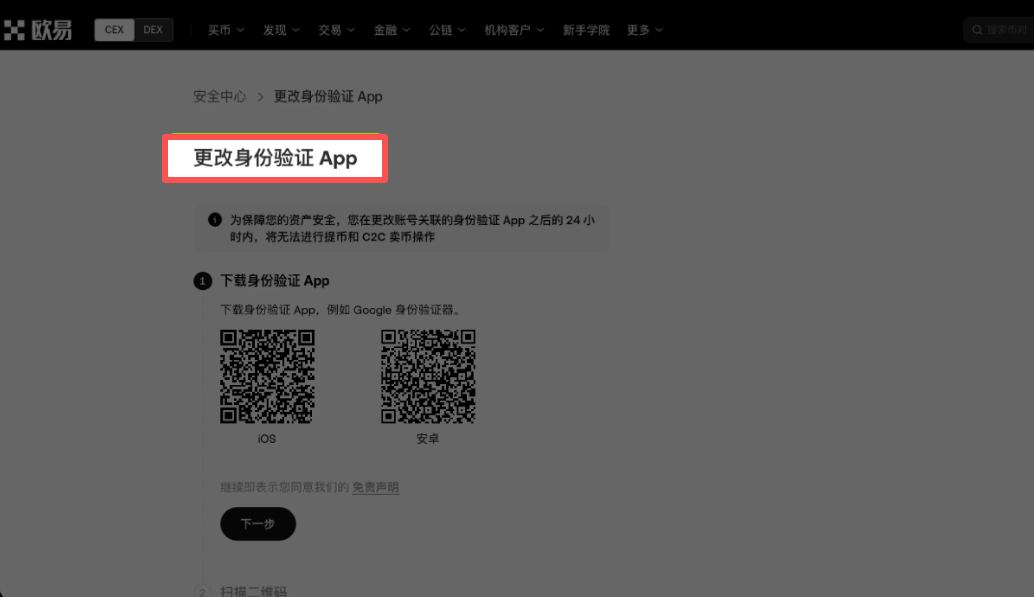Open the 金融 dropdown menu
Screen dimensions: 1034x597
(x=392, y=30)
